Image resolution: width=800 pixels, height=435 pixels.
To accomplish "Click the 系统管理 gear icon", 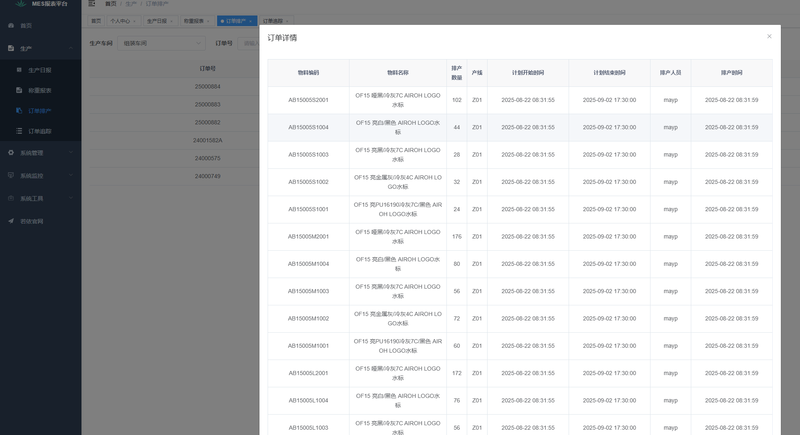I will pos(11,152).
